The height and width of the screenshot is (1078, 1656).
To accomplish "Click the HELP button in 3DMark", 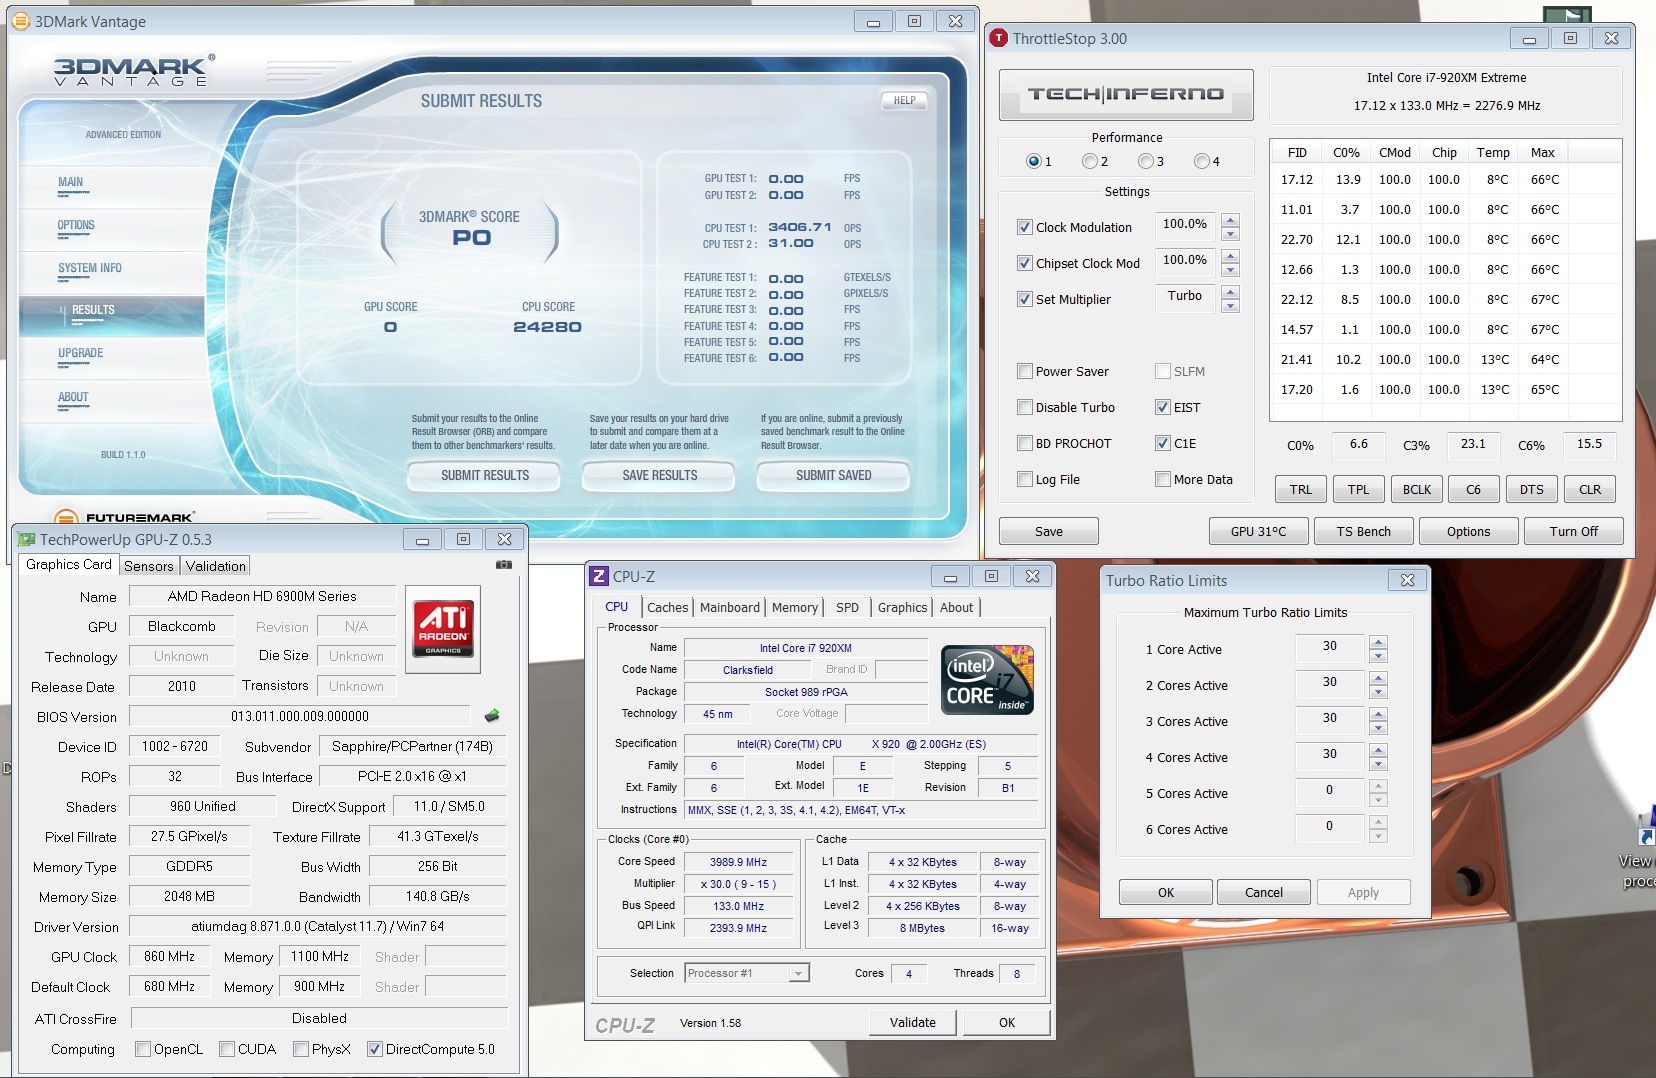I will click(x=905, y=100).
